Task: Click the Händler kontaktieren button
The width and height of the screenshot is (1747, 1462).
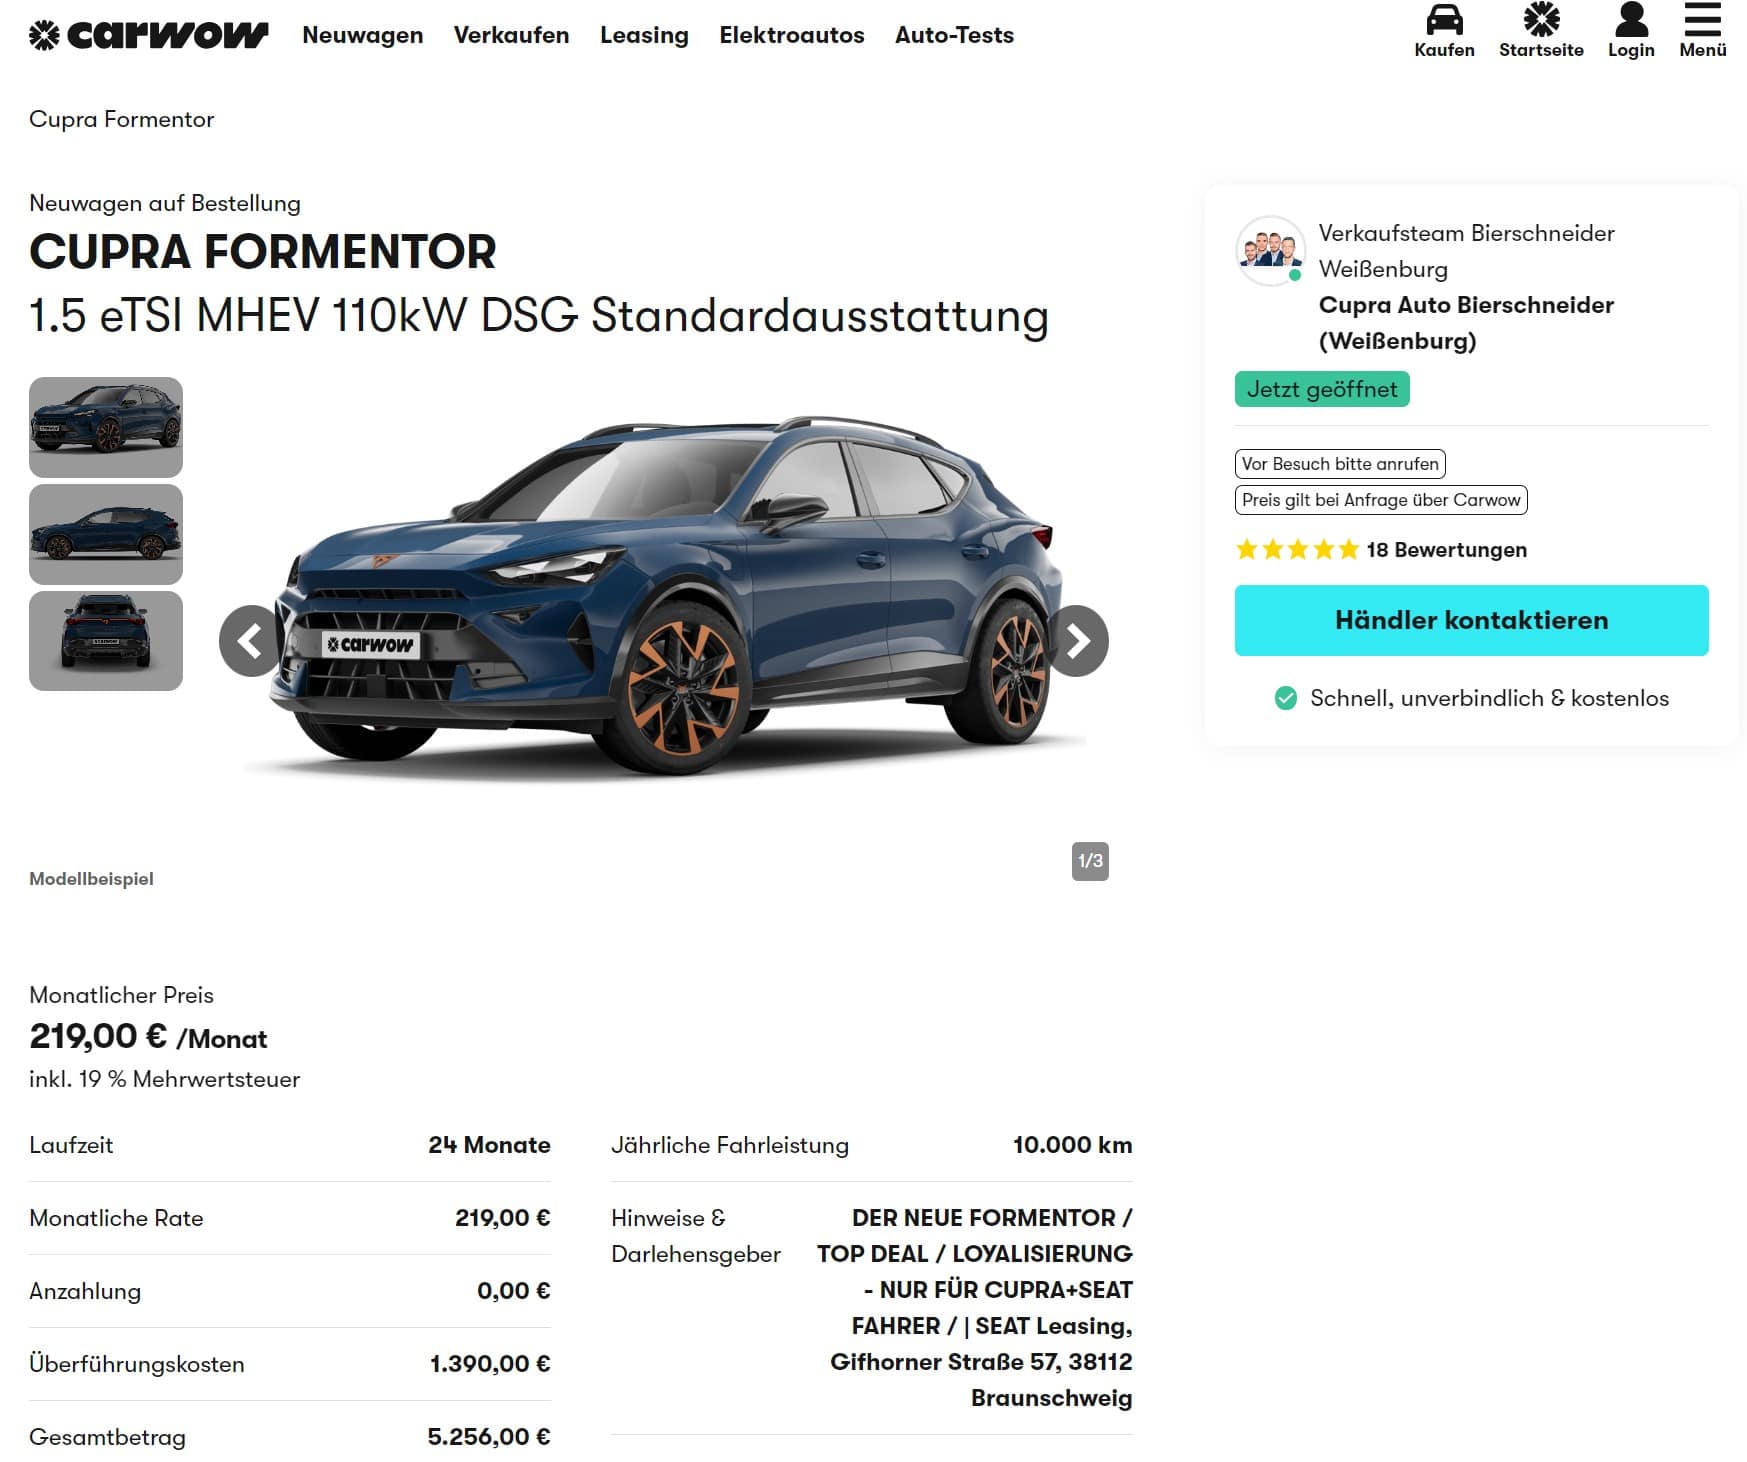Action: (x=1471, y=620)
